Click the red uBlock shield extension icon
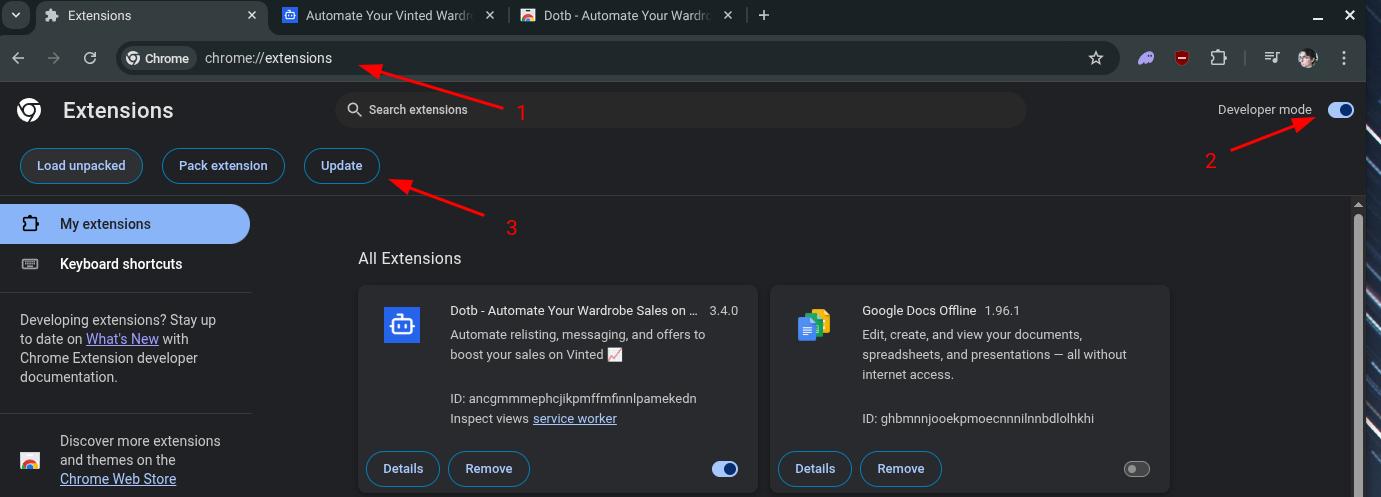 (1182, 58)
